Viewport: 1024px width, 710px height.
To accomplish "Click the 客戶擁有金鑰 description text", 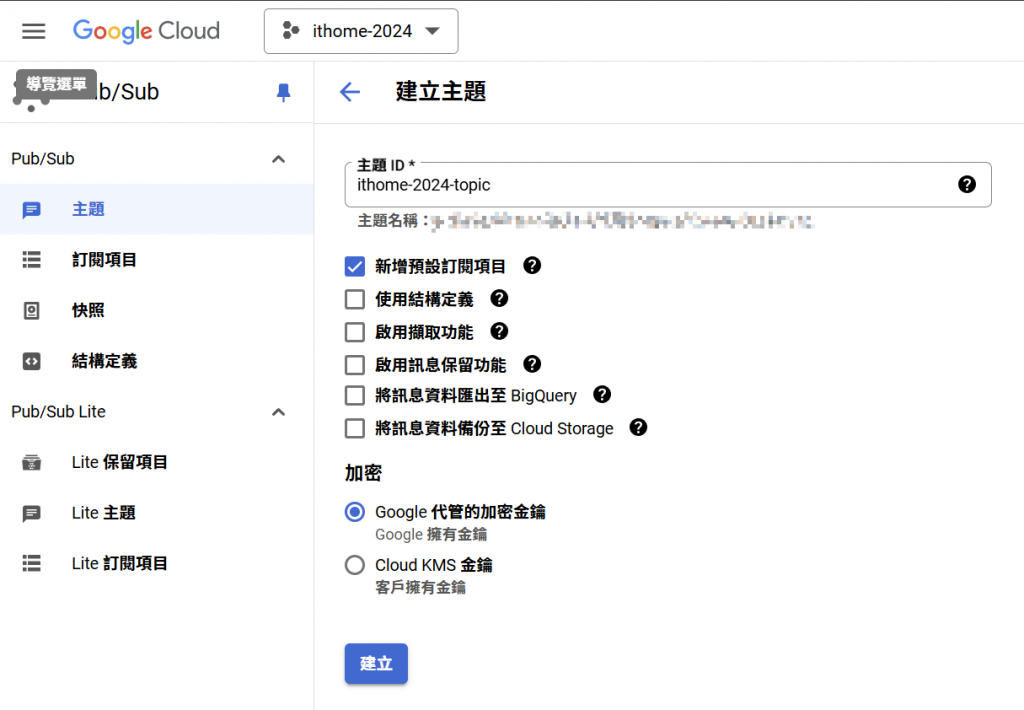I will pos(421,587).
